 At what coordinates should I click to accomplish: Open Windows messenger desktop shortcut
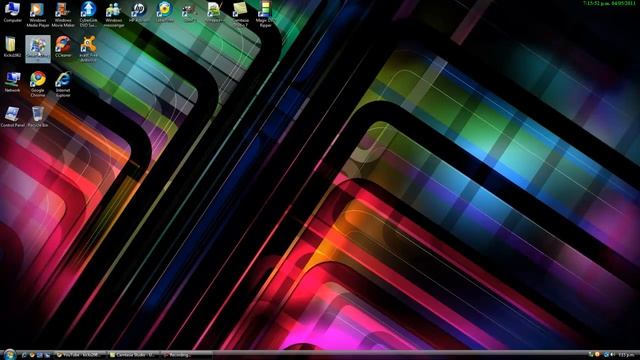click(113, 15)
